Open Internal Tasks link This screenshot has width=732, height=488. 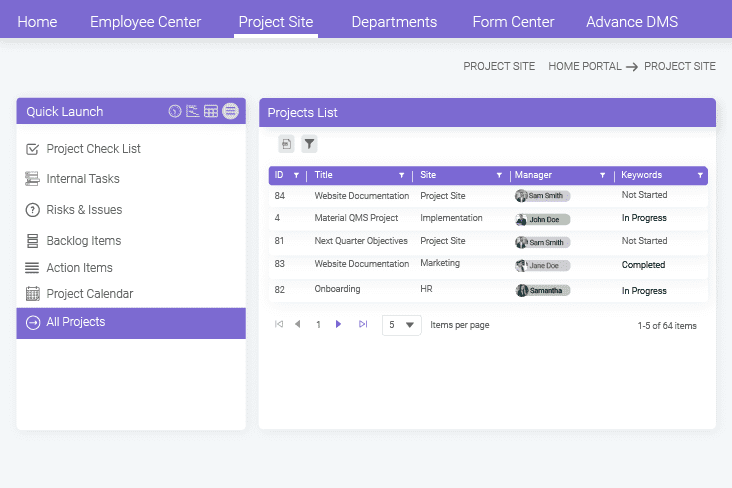click(x=83, y=179)
